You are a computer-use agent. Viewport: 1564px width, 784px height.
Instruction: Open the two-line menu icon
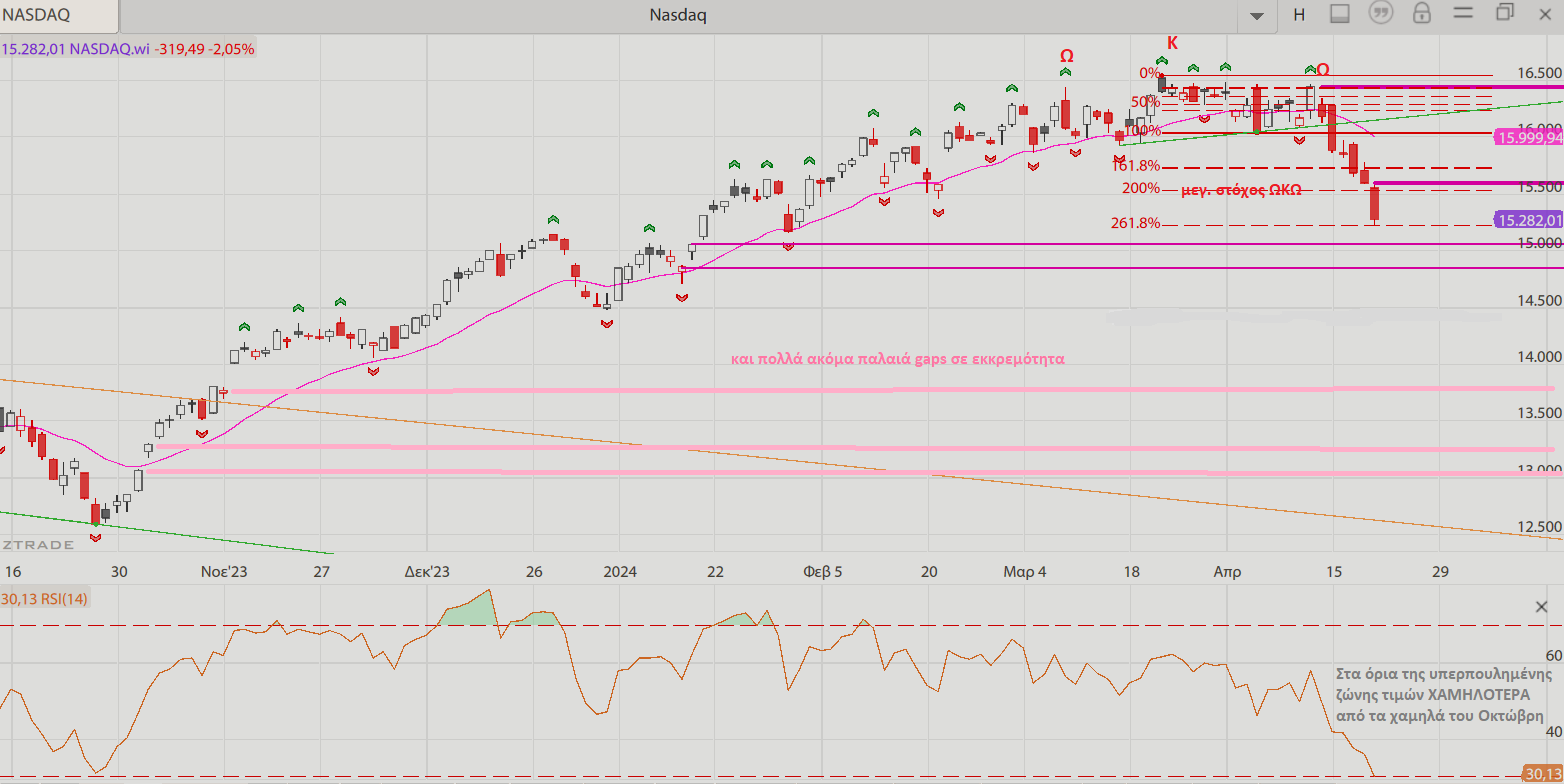[x=1463, y=14]
